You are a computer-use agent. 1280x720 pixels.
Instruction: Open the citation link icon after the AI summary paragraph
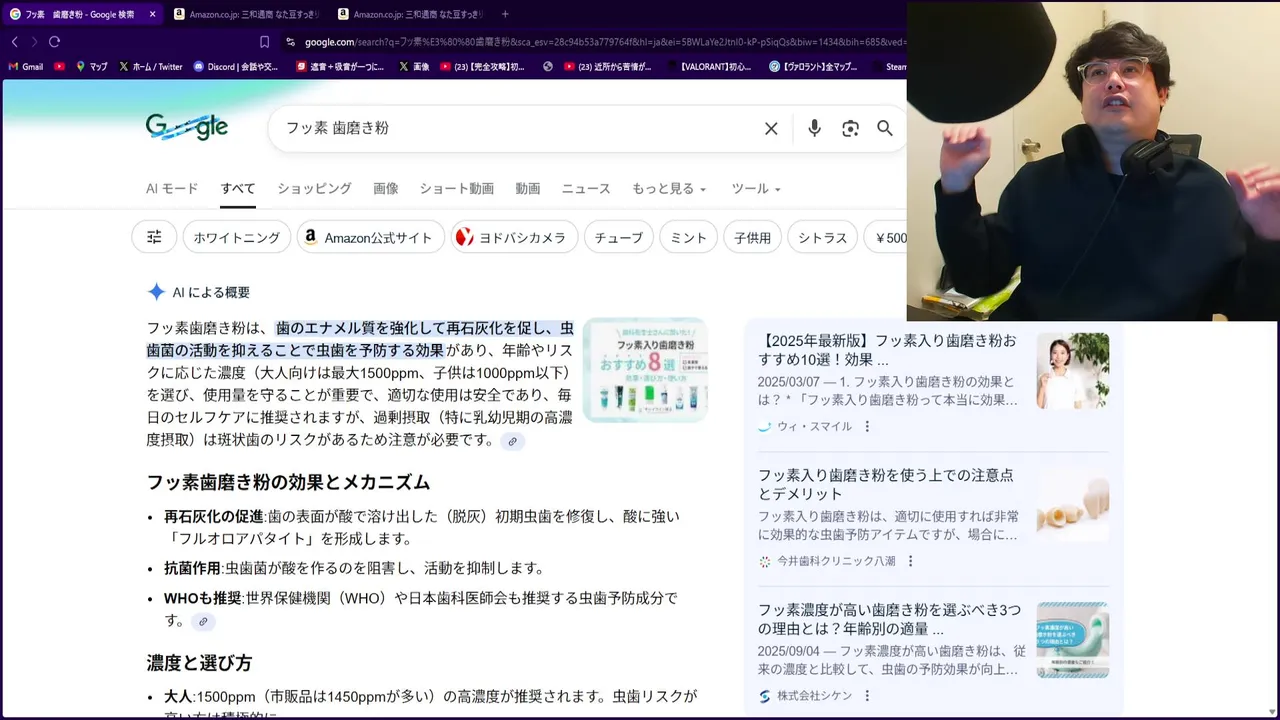[512, 441]
